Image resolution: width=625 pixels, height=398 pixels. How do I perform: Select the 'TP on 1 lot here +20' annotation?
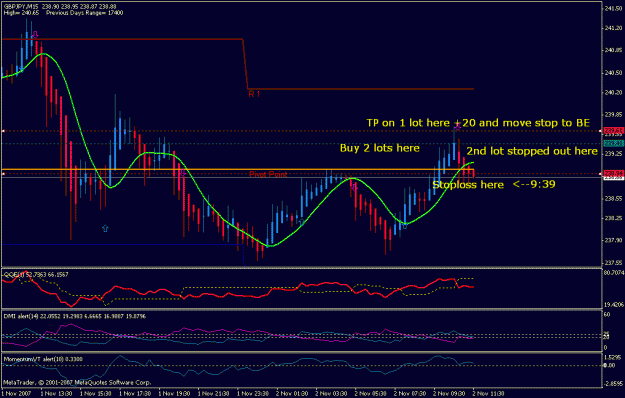point(421,123)
